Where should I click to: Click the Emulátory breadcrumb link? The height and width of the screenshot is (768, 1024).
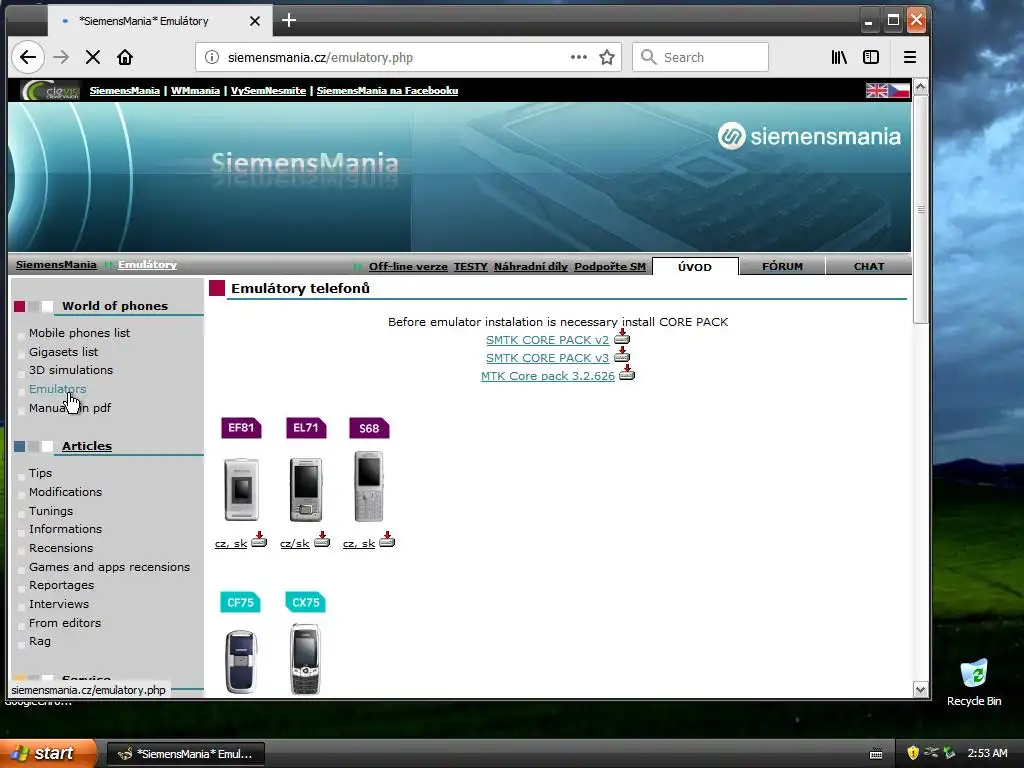[147, 264]
